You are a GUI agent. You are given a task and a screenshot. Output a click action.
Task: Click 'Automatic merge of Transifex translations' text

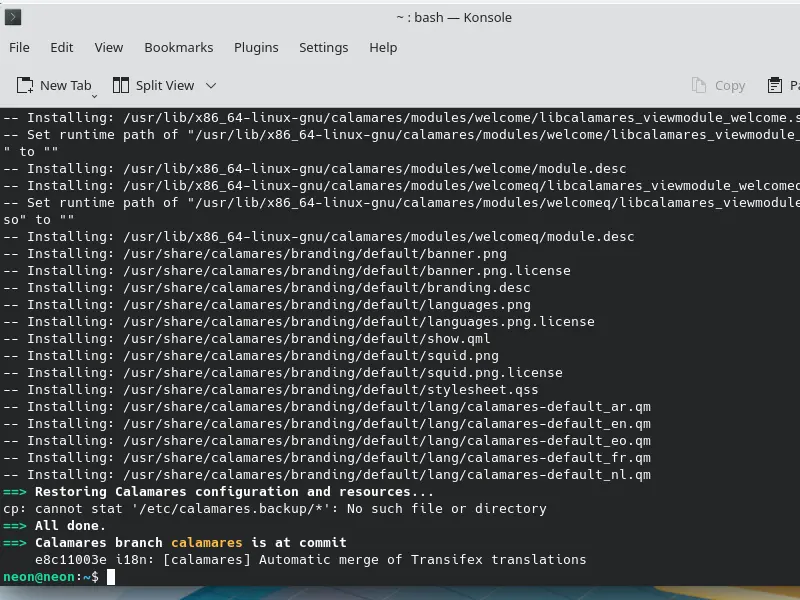422,560
